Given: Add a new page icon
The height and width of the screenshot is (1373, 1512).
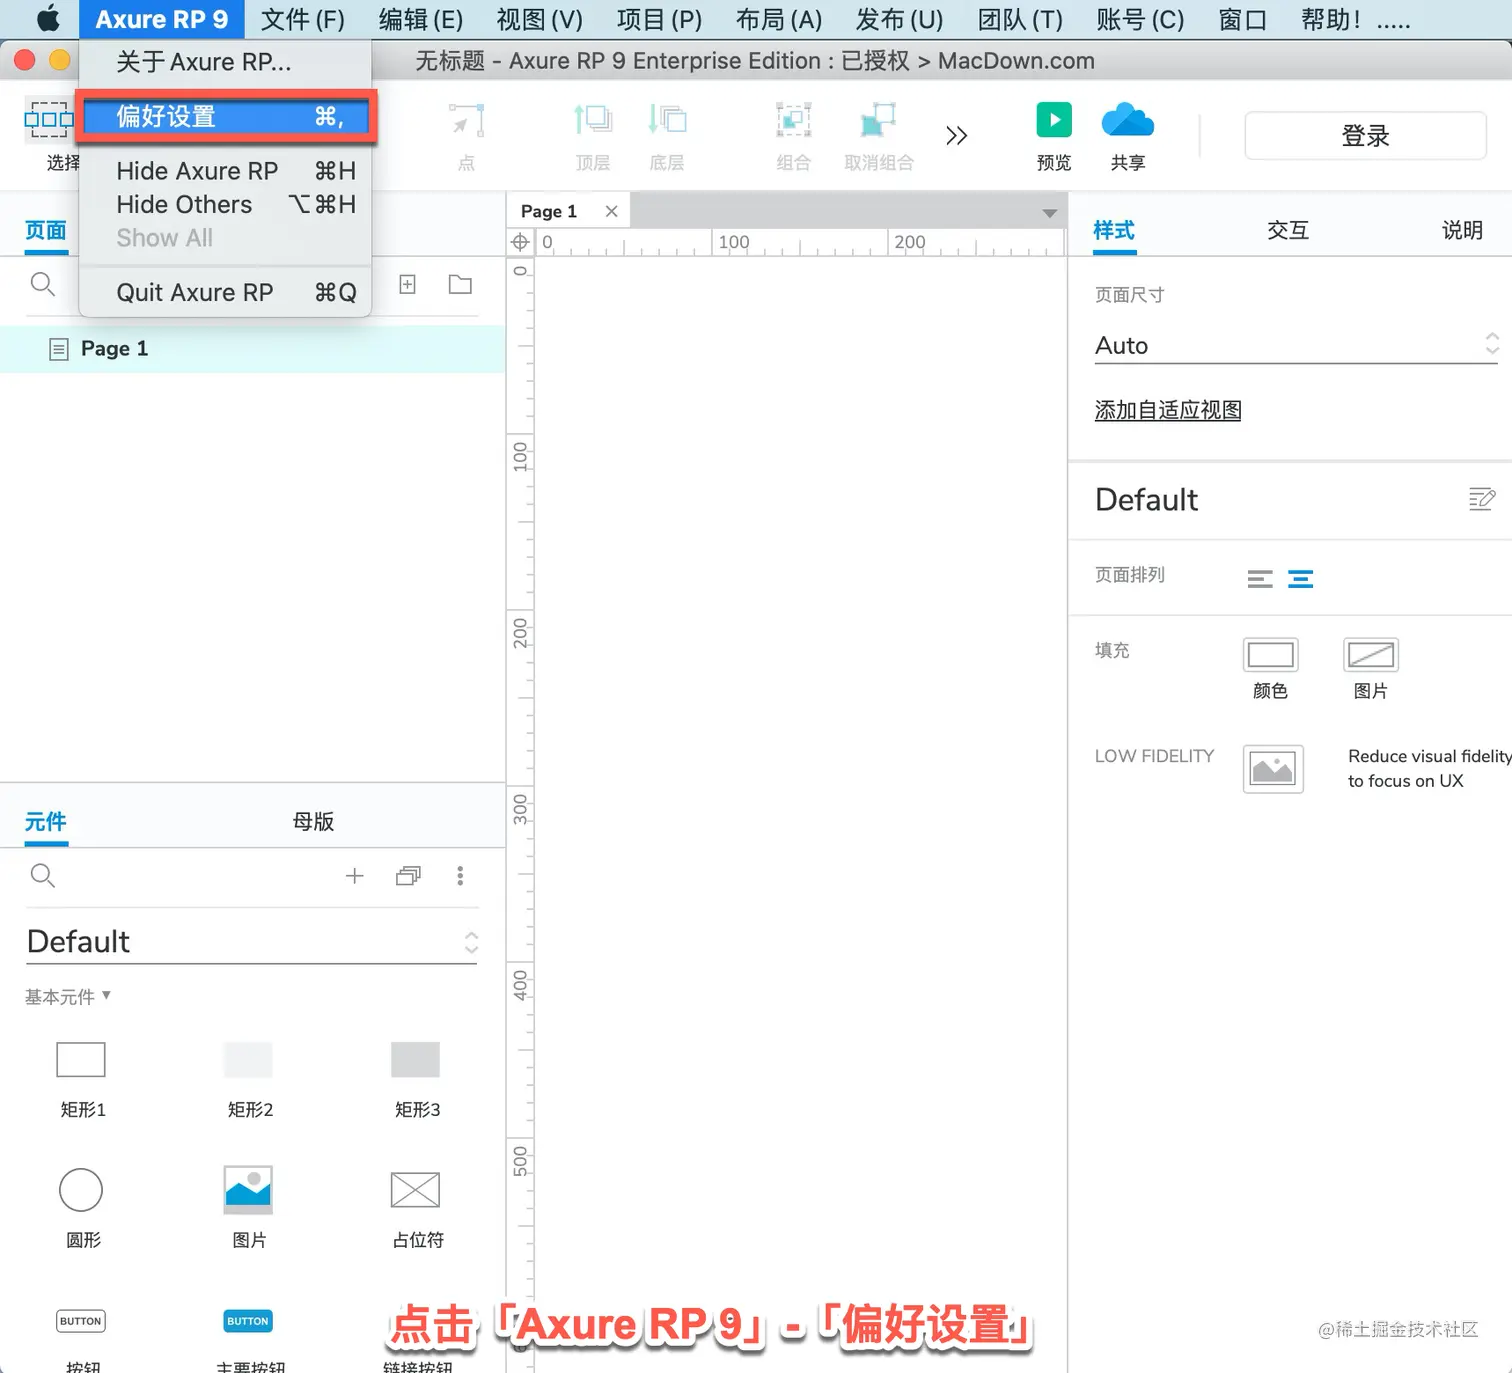Looking at the screenshot, I should [x=408, y=285].
